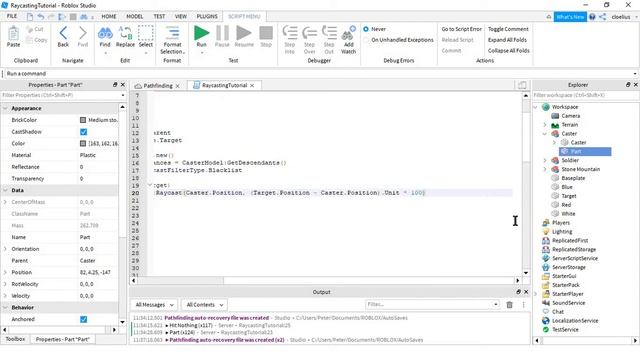
Task: Open the FILE menu
Action: 12,16
